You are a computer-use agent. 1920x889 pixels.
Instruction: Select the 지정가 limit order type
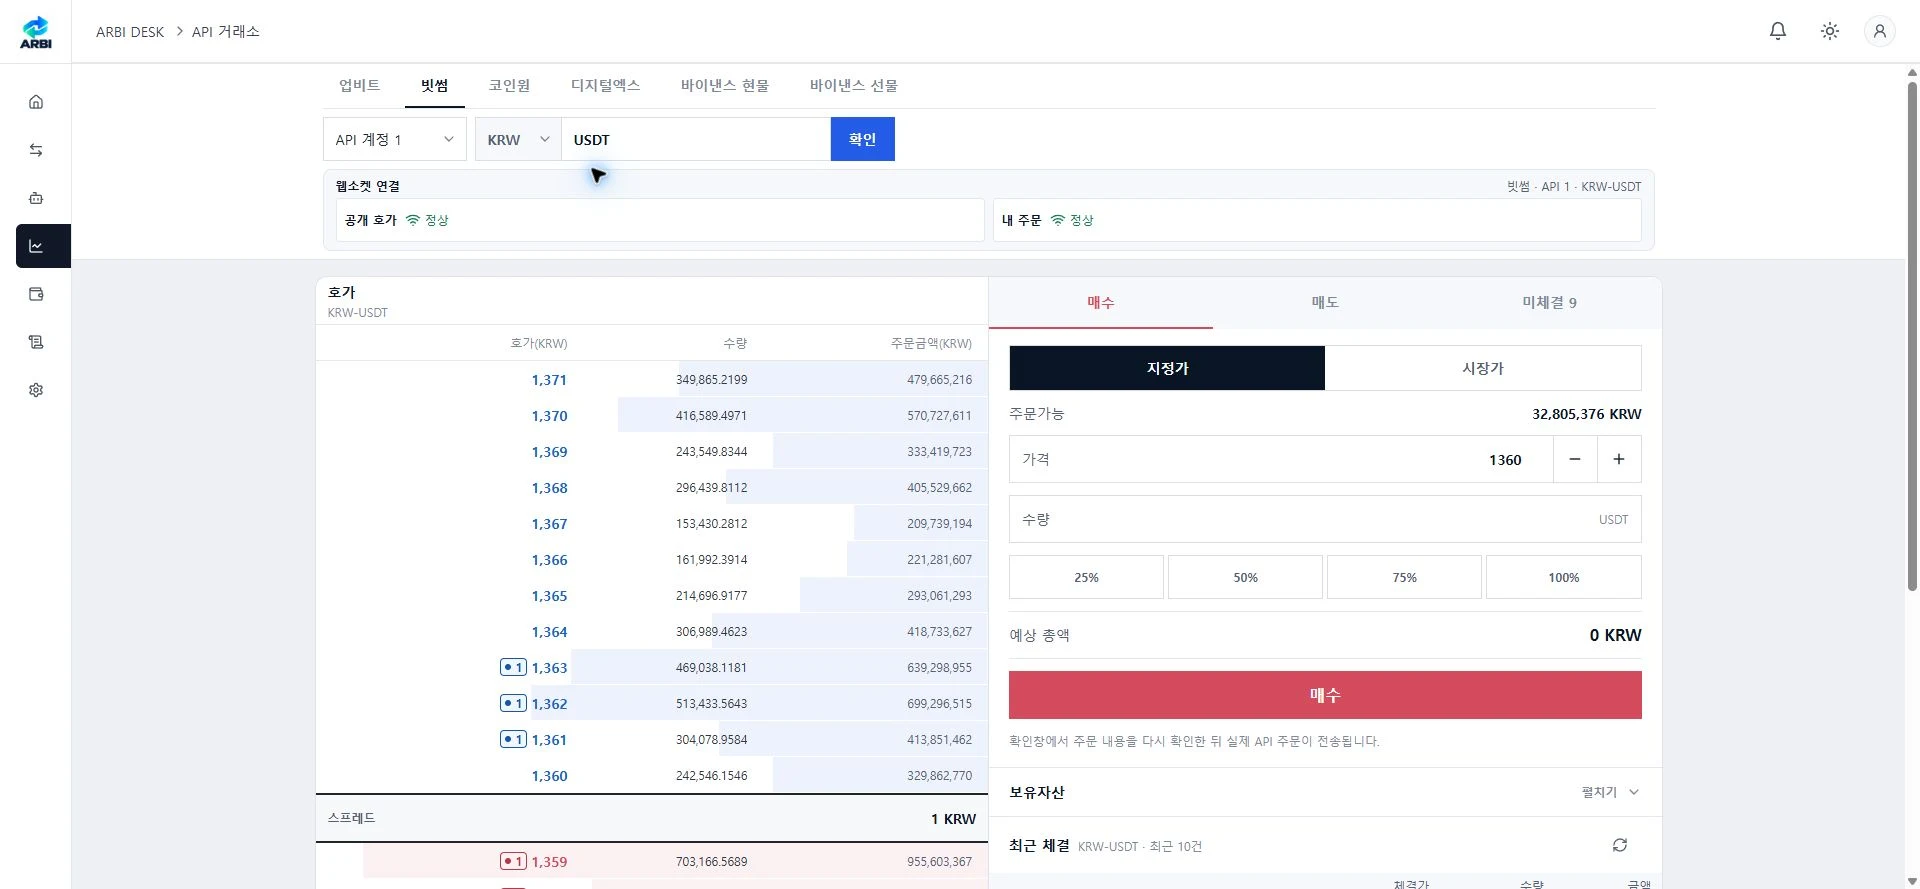(x=1167, y=368)
